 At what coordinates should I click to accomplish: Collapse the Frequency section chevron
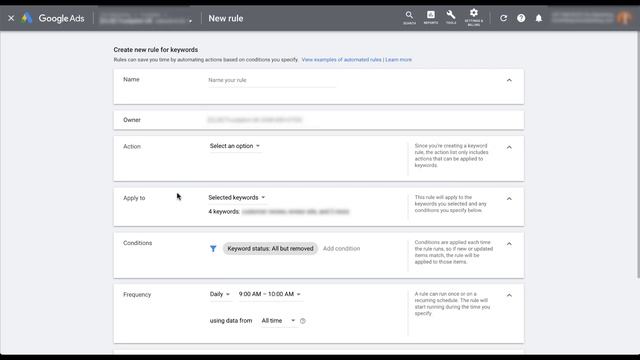pos(509,296)
